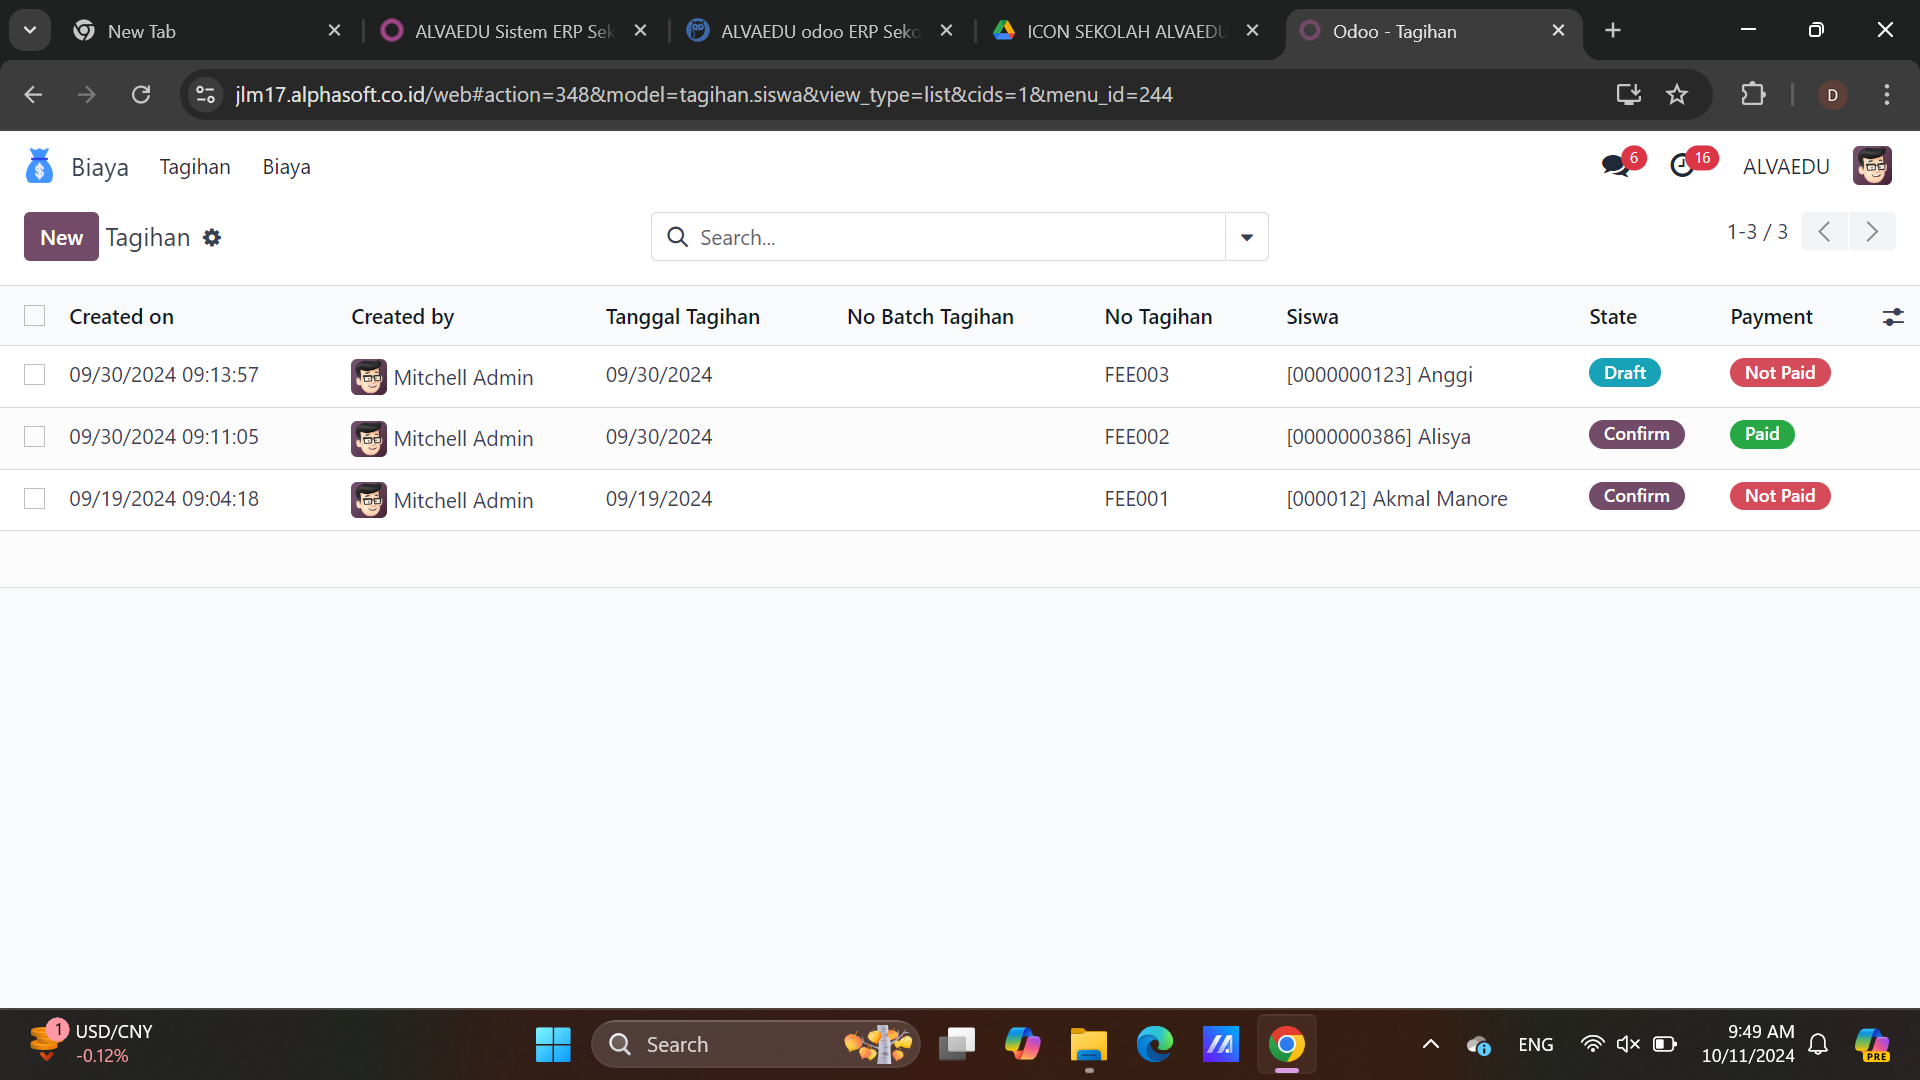Click the Biaya money bag app icon

(x=39, y=166)
